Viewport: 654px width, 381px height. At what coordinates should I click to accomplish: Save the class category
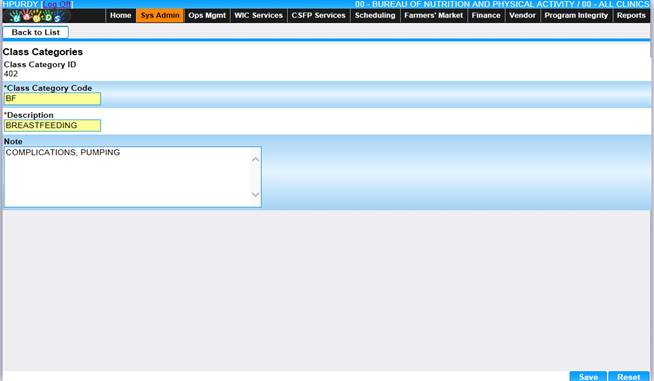tap(588, 376)
